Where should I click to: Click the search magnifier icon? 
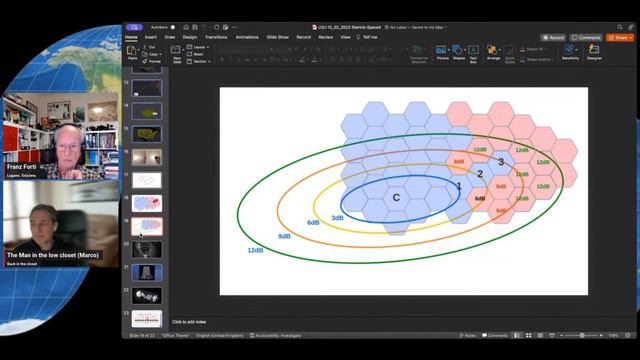(x=620, y=27)
